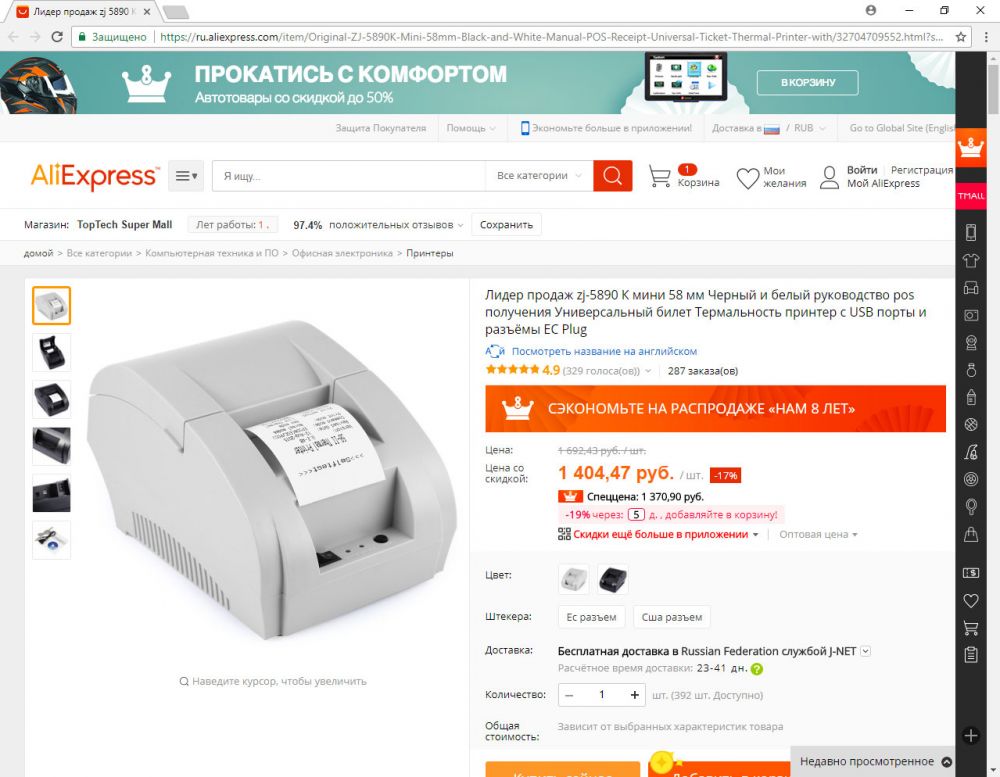Open the shopping cart icon
The height and width of the screenshot is (777, 1000).
[x=659, y=176]
